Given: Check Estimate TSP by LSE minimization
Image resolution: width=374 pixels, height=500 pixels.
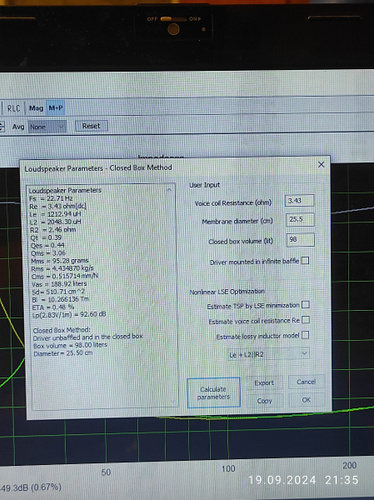Looking at the screenshot, I should click(x=305, y=305).
